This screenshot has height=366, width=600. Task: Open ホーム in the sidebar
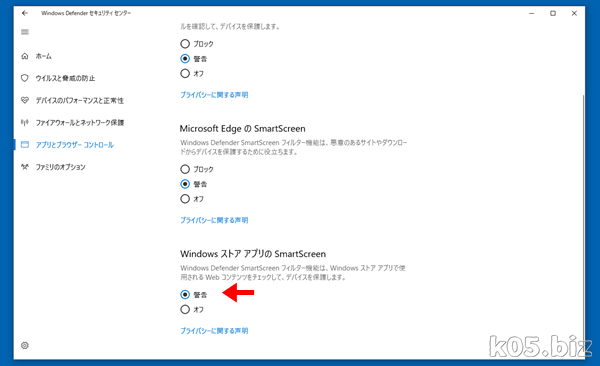pos(44,56)
